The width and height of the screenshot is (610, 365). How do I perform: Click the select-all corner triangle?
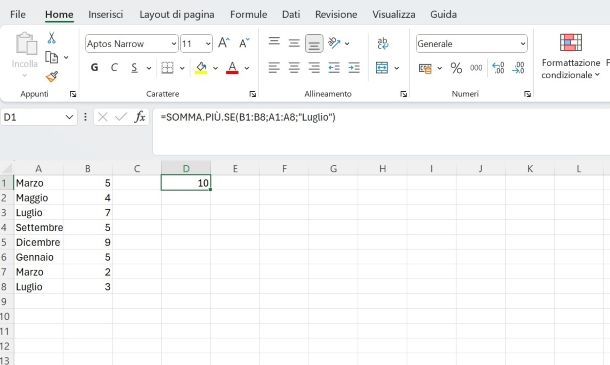[x=7, y=168]
